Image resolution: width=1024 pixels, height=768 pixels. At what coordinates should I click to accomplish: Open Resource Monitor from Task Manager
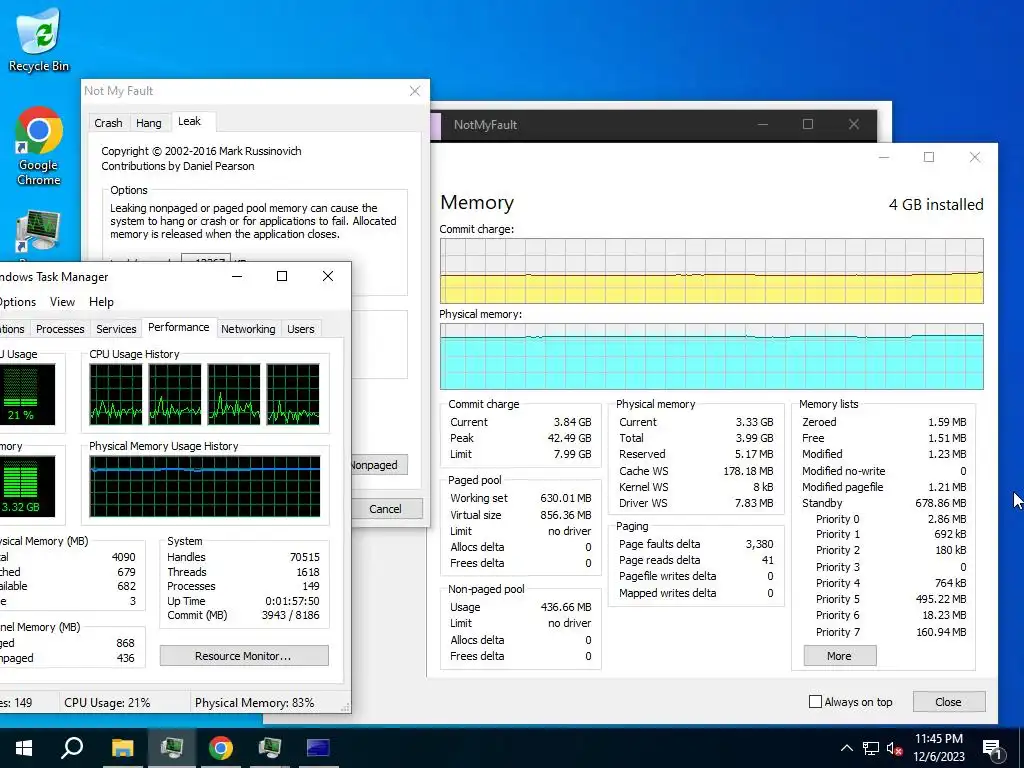point(244,656)
